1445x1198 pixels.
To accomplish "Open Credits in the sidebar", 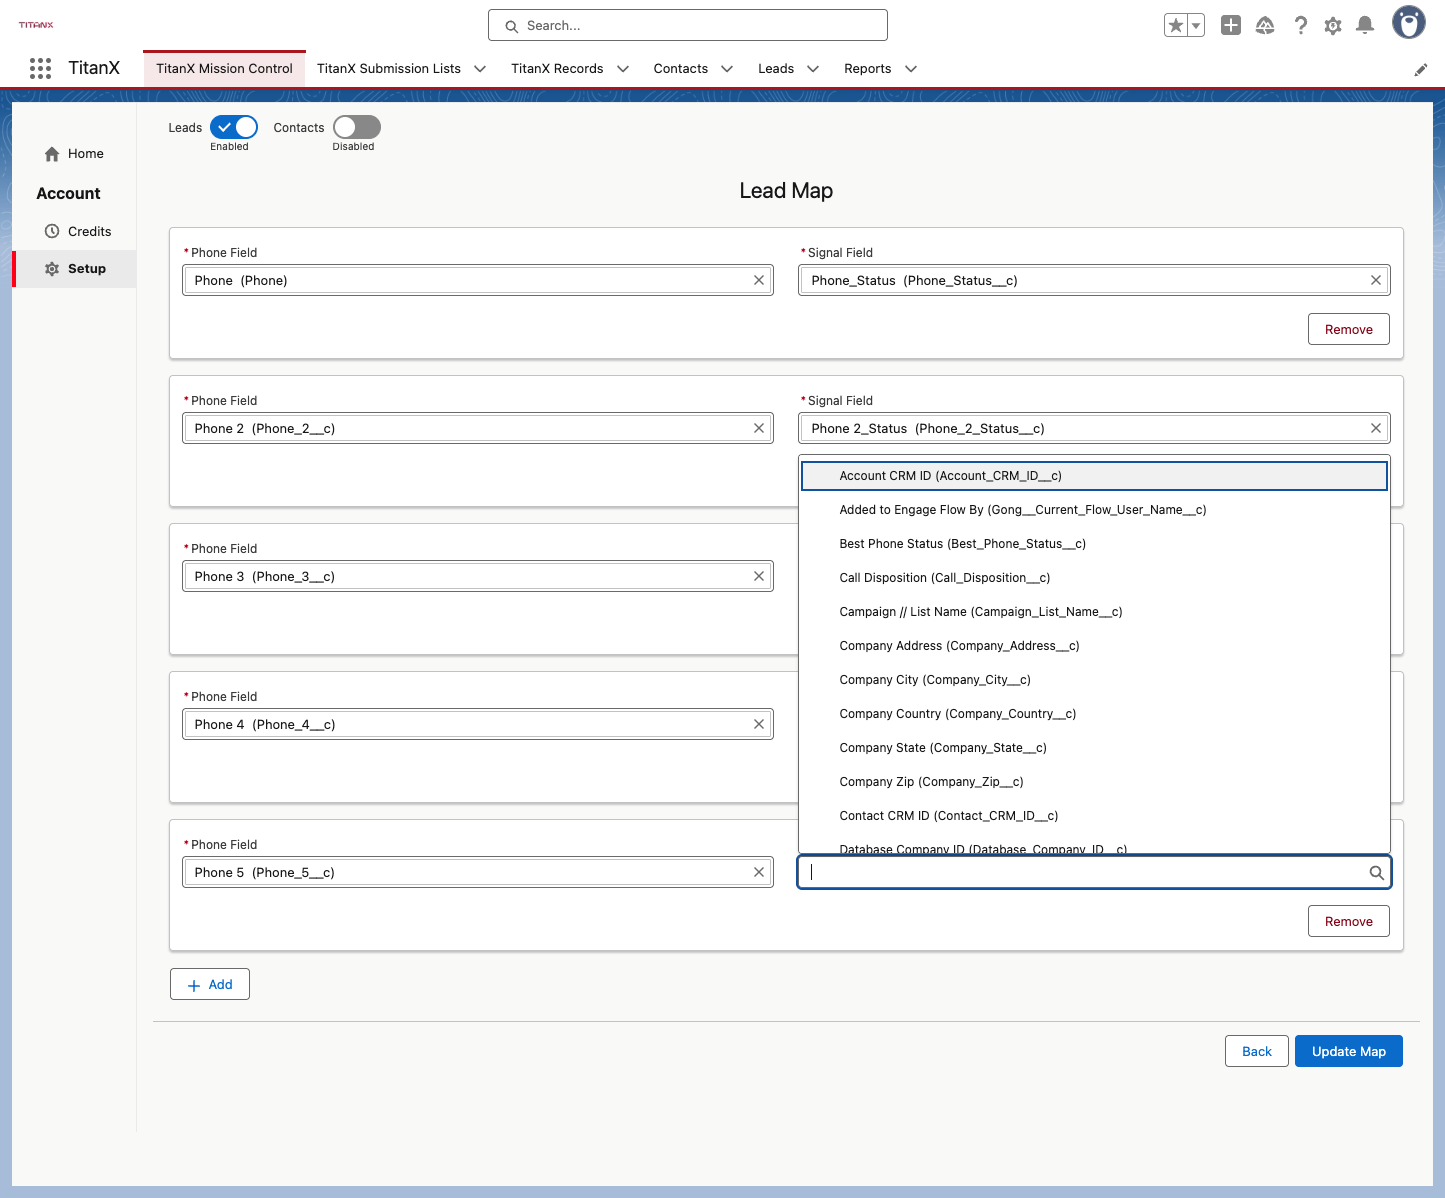I will pyautogui.click(x=77, y=231).
